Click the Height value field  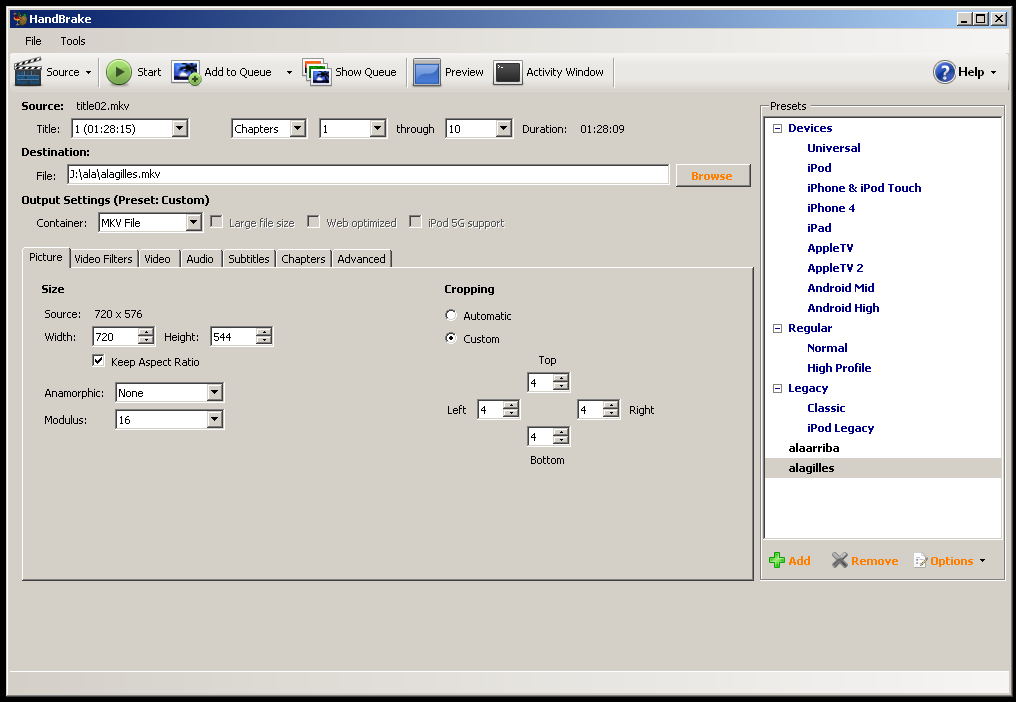point(233,336)
